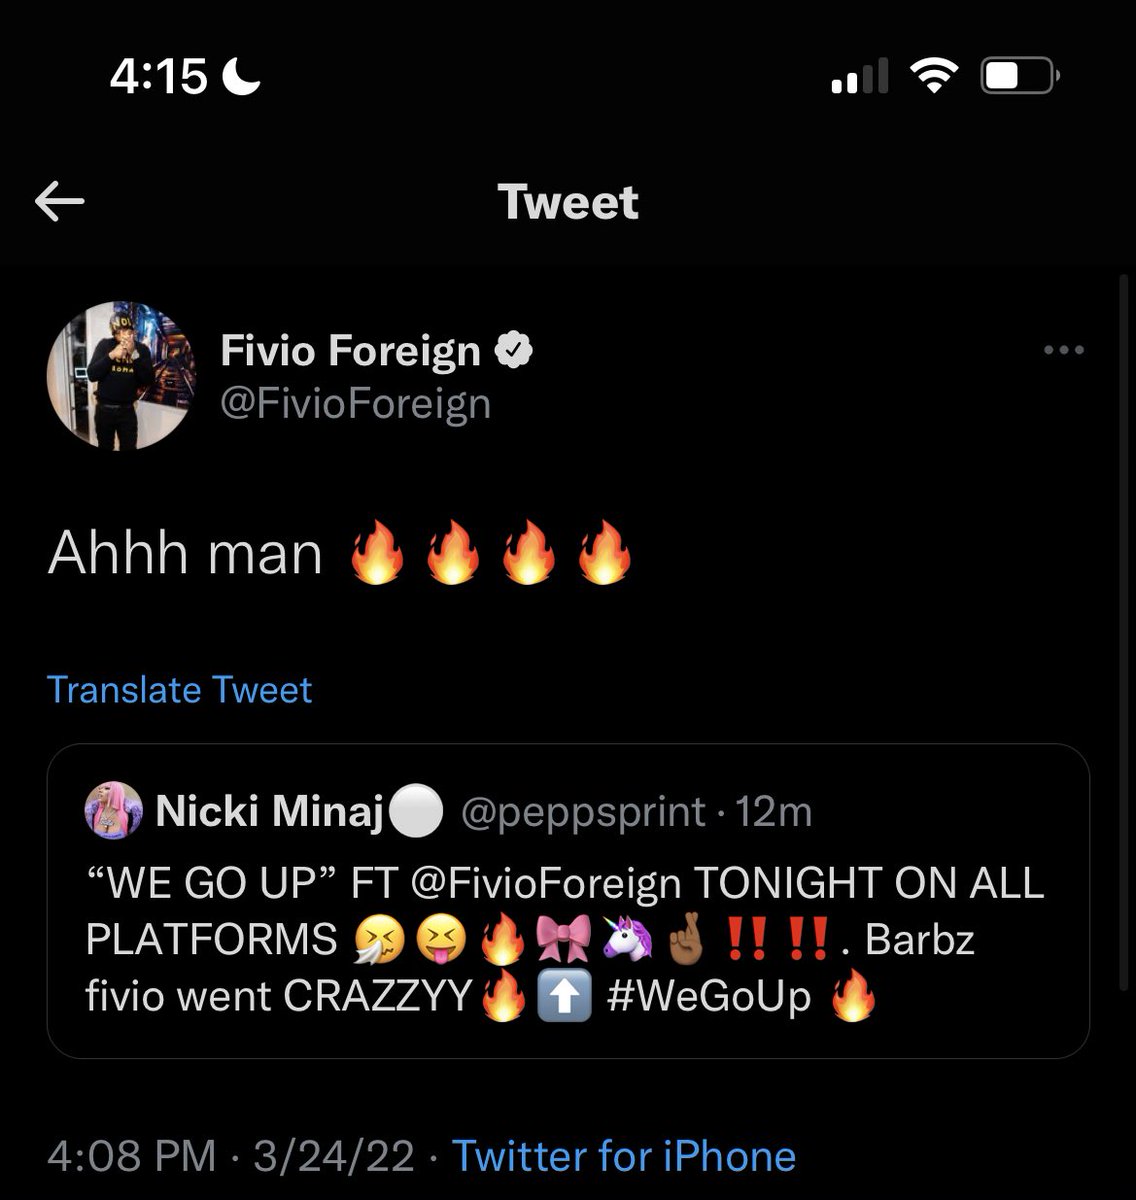Tap Translate Tweet link
This screenshot has height=1200, width=1136.
[x=180, y=690]
